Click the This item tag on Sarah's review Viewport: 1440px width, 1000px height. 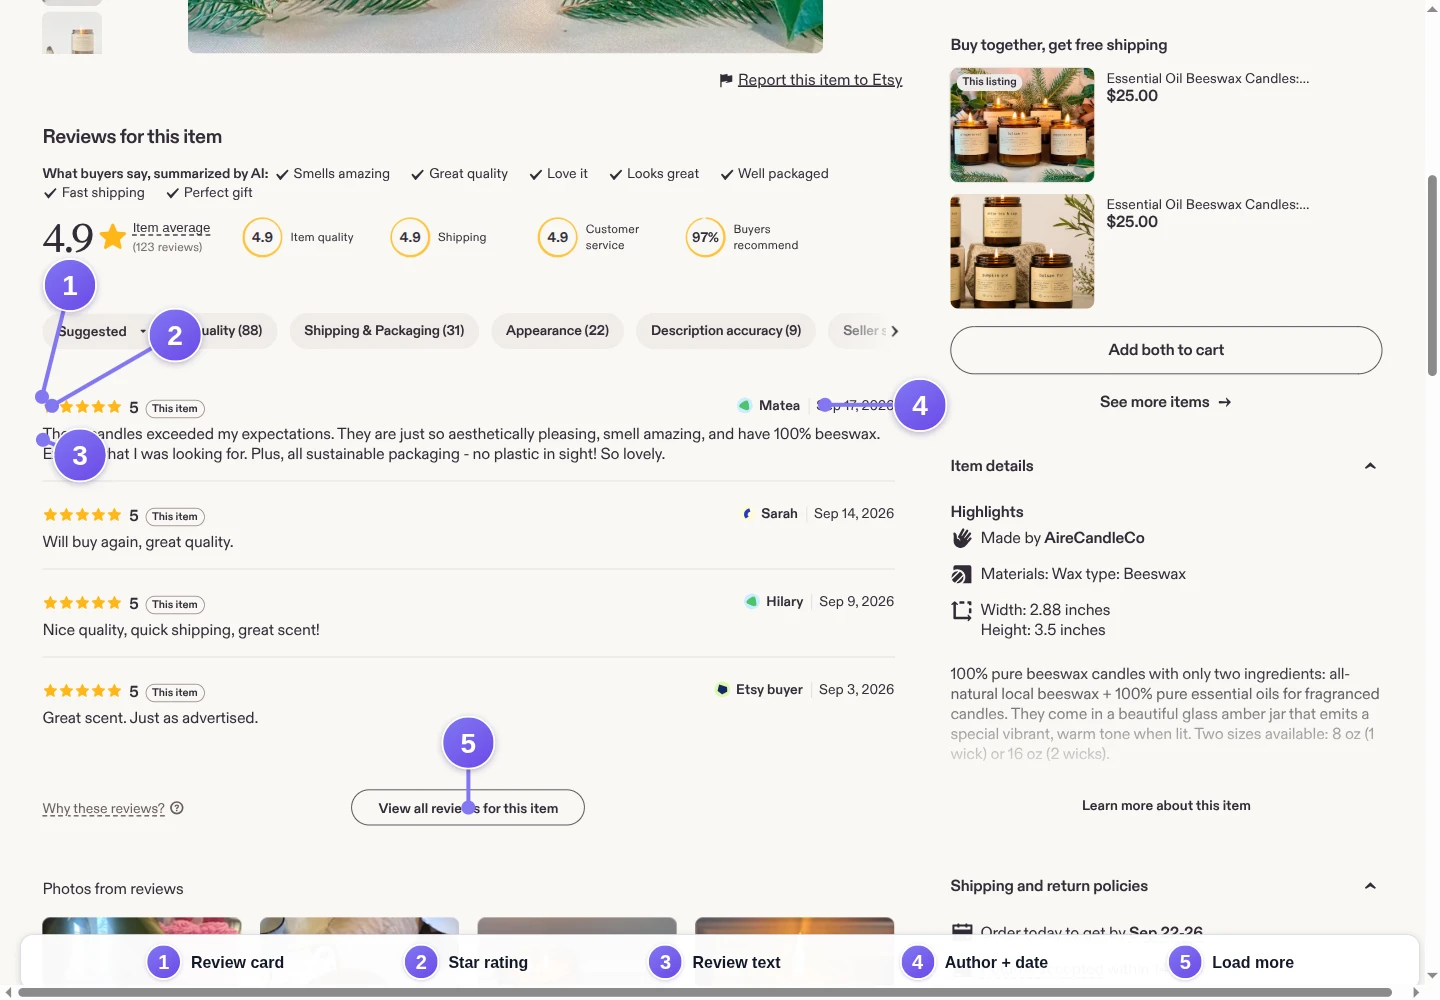[175, 516]
